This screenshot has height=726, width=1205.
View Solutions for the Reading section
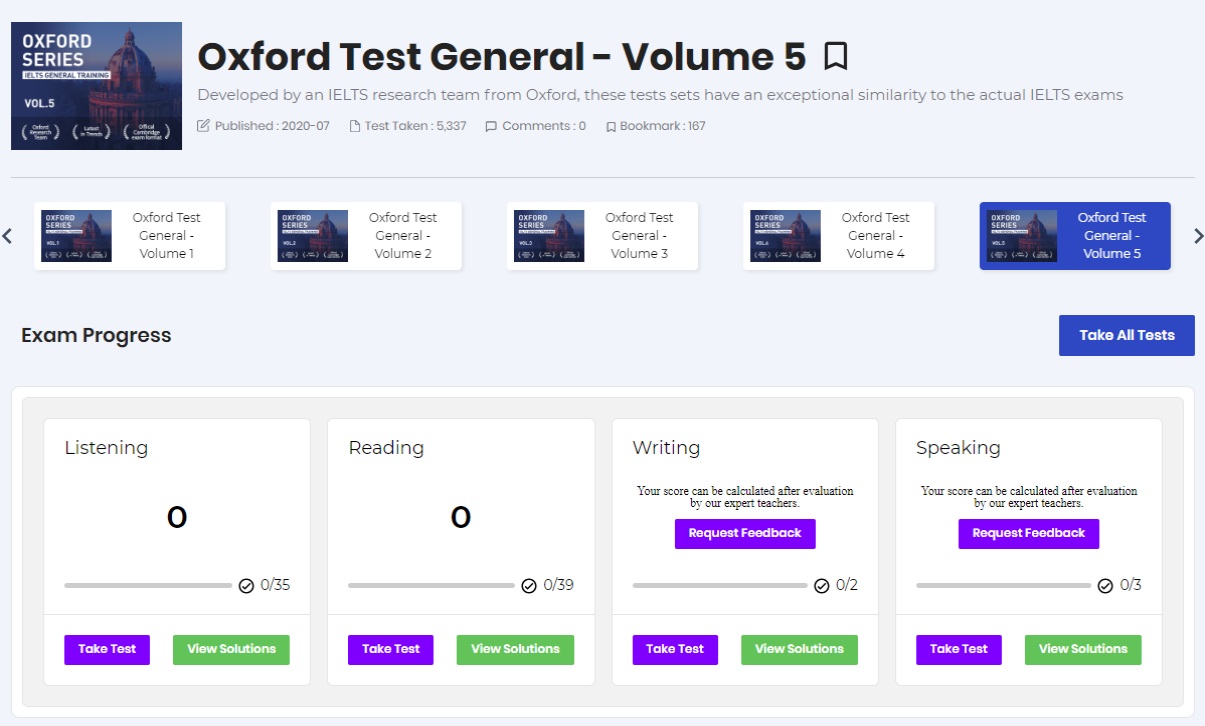(x=515, y=649)
